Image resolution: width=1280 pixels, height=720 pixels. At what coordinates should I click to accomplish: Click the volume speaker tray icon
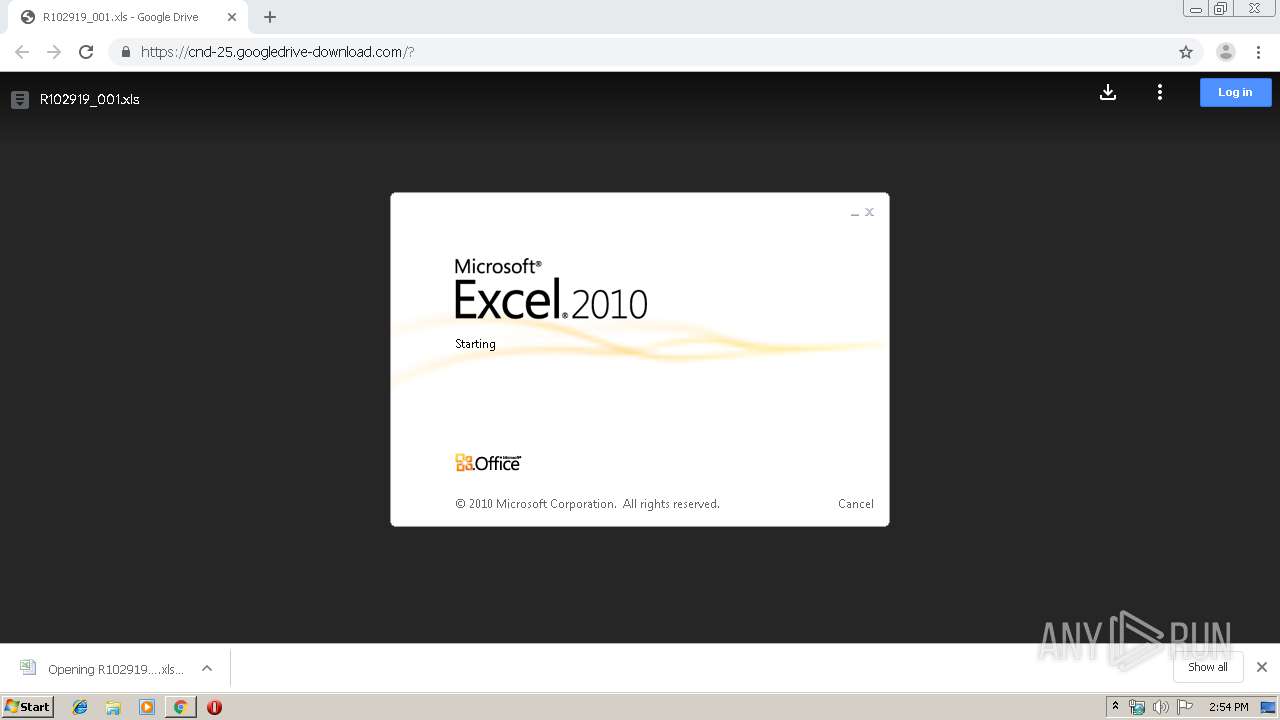click(1161, 707)
